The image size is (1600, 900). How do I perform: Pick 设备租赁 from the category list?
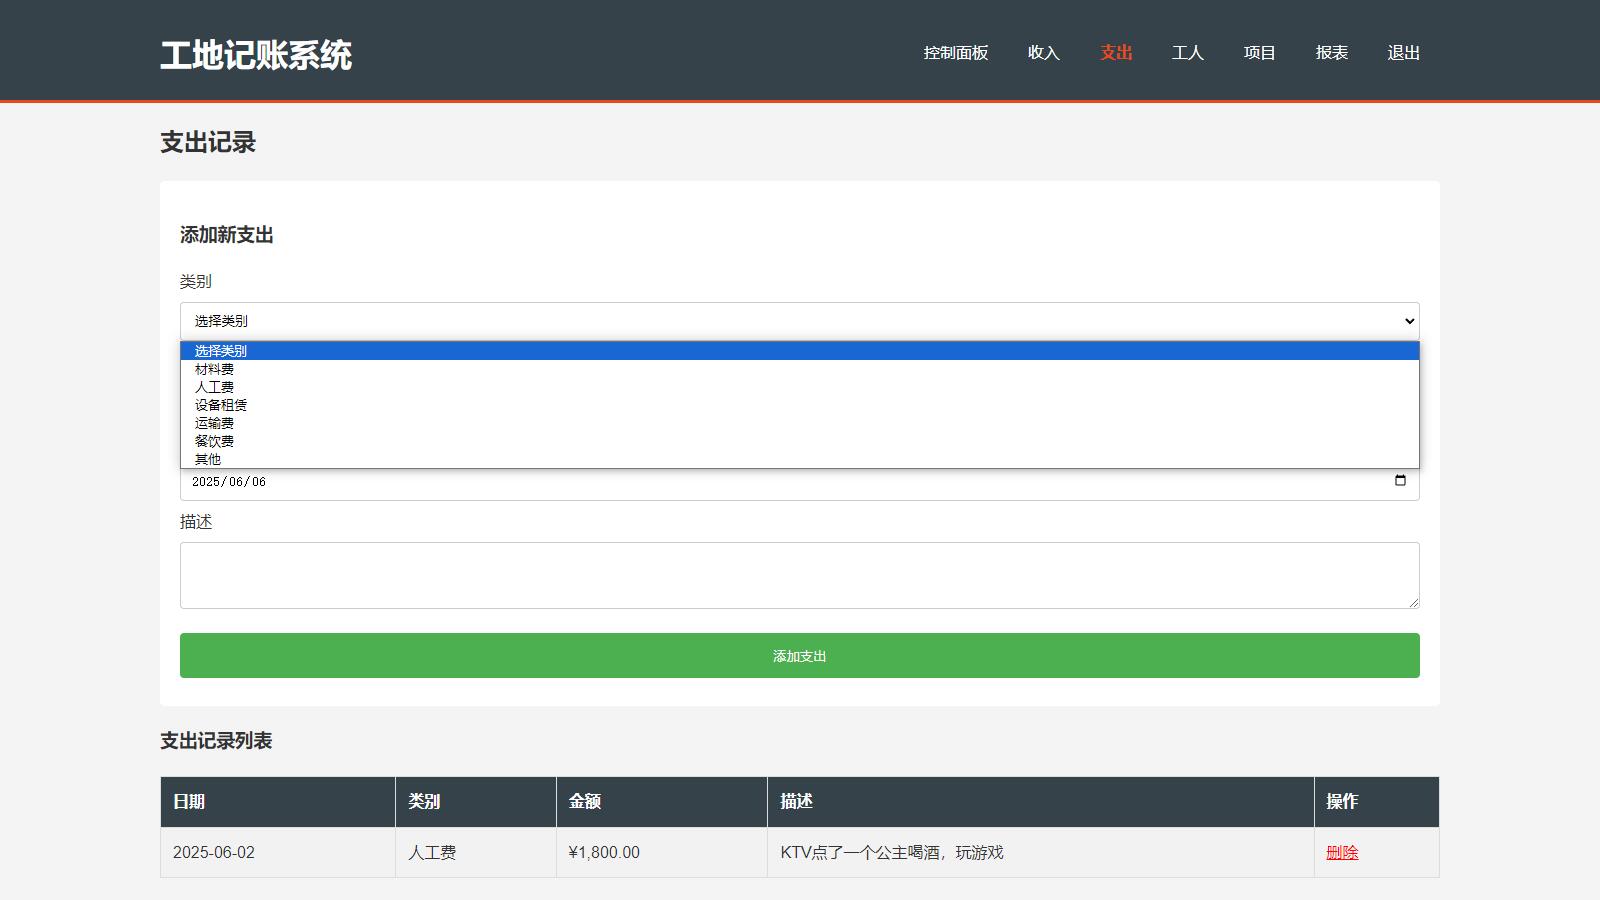[x=221, y=405]
